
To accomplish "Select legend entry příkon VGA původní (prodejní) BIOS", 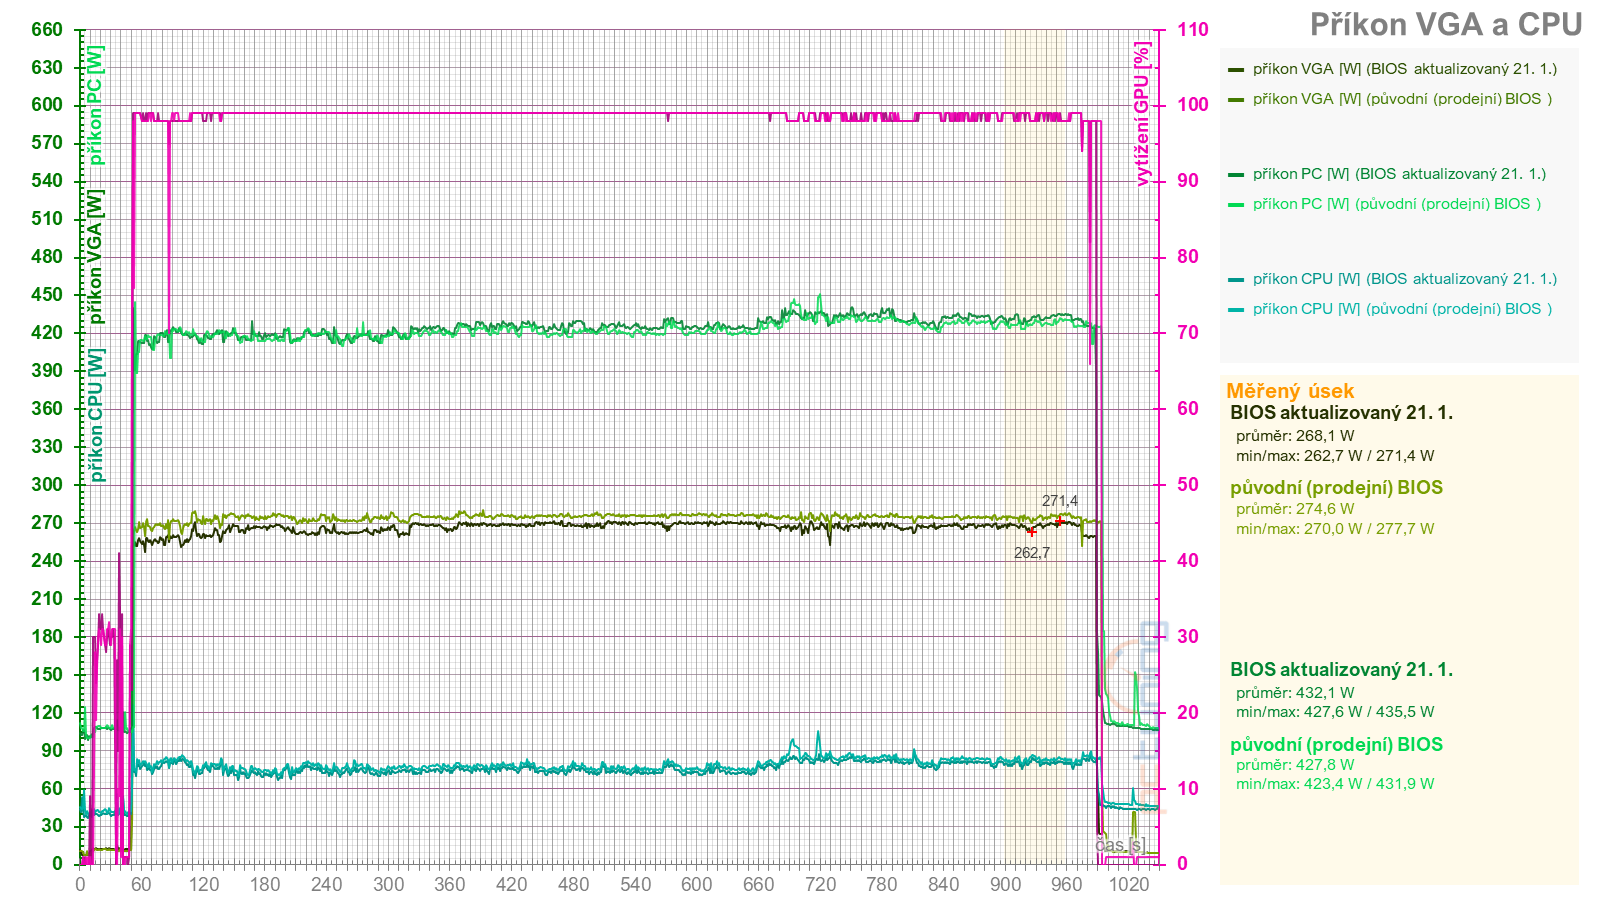I will point(1390,99).
